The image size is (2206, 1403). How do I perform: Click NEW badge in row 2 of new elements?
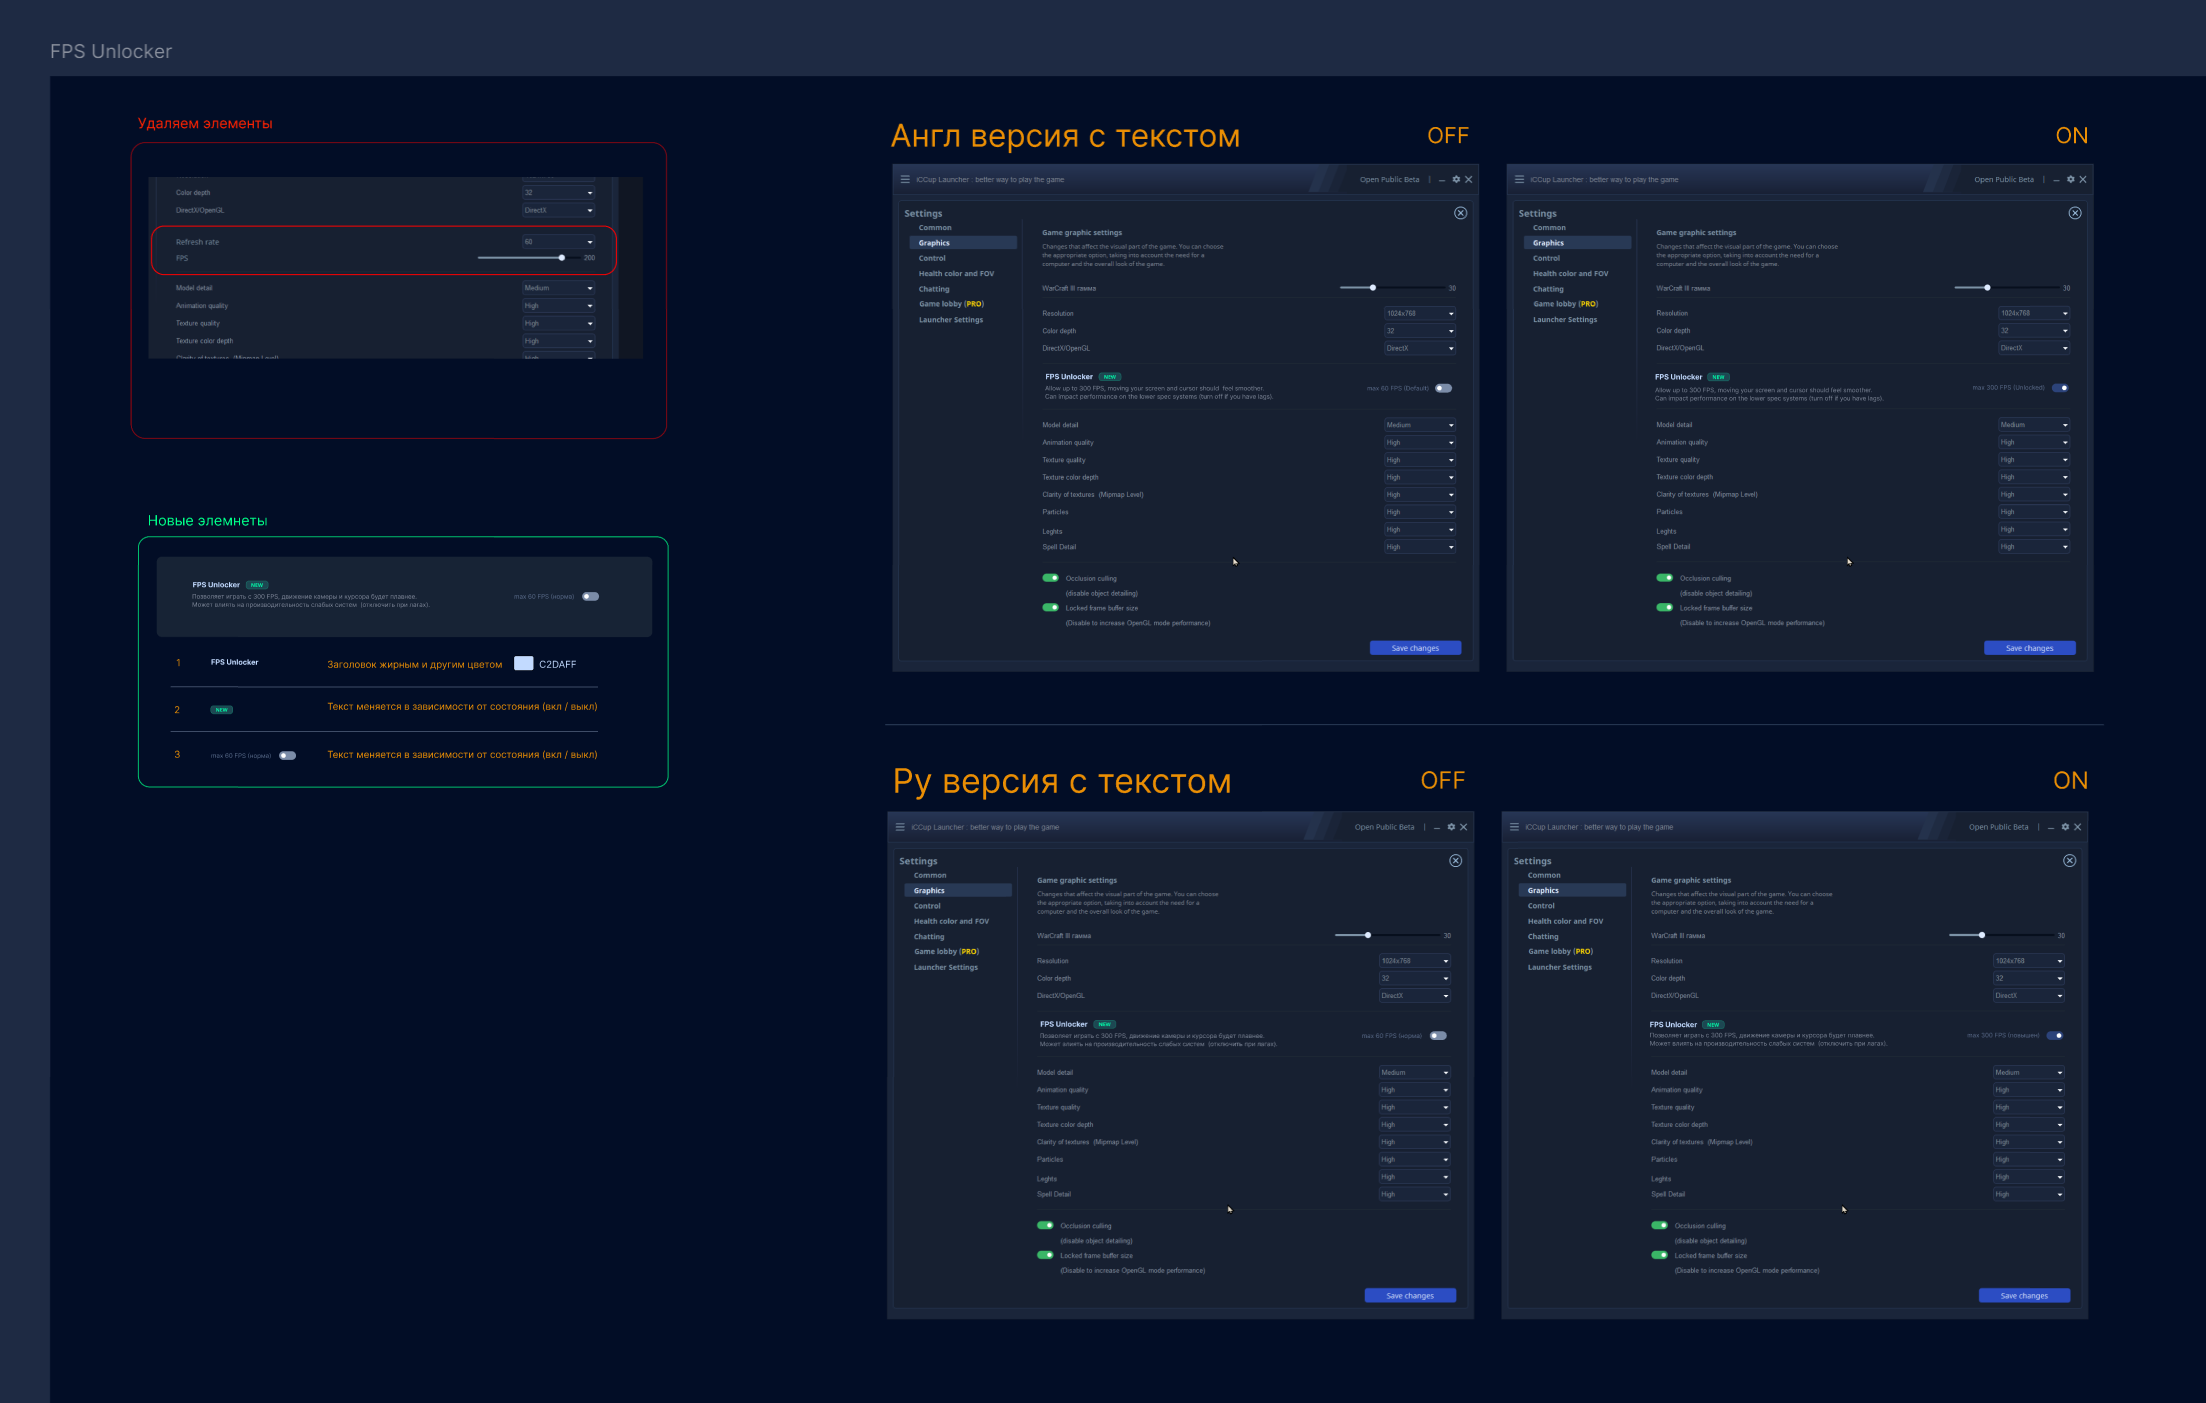[x=221, y=710]
